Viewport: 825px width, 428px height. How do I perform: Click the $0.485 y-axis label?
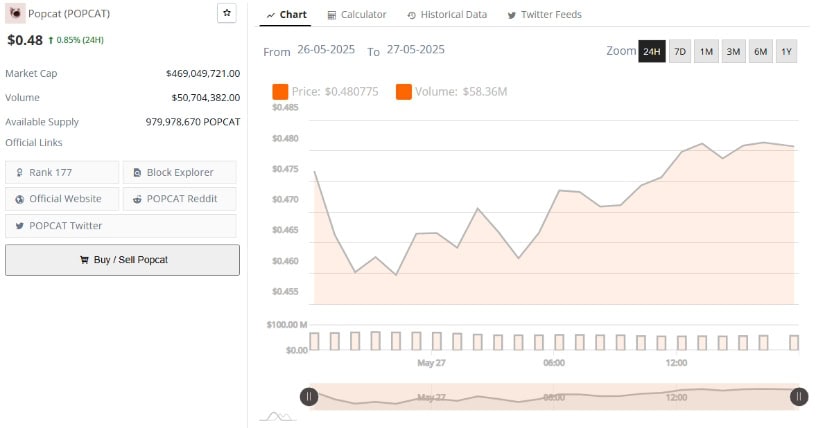[x=285, y=107]
